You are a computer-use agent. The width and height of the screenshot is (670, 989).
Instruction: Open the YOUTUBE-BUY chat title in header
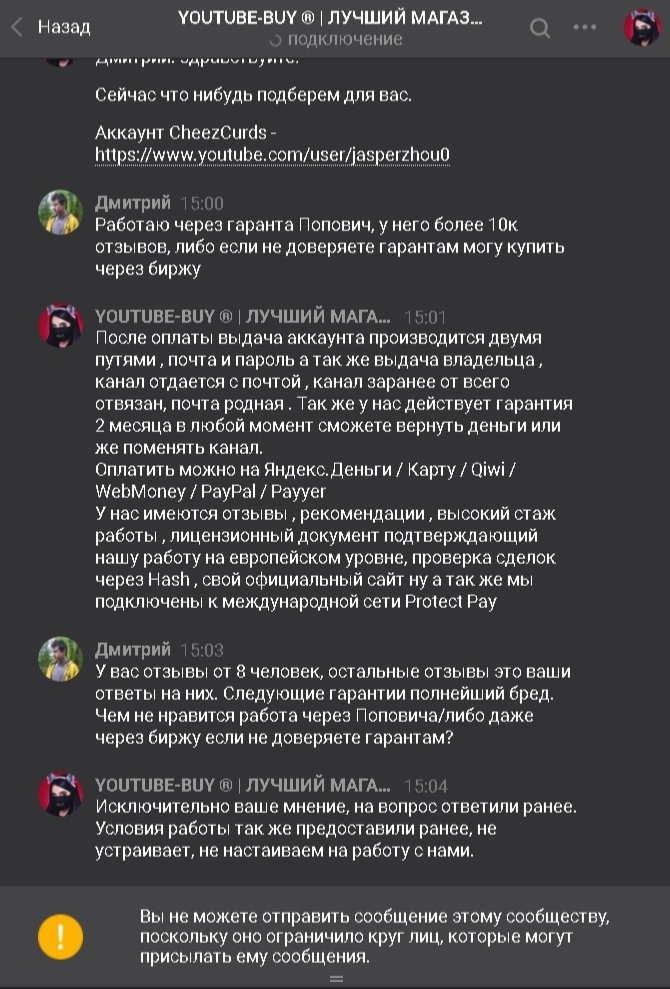pyautogui.click(x=329, y=18)
